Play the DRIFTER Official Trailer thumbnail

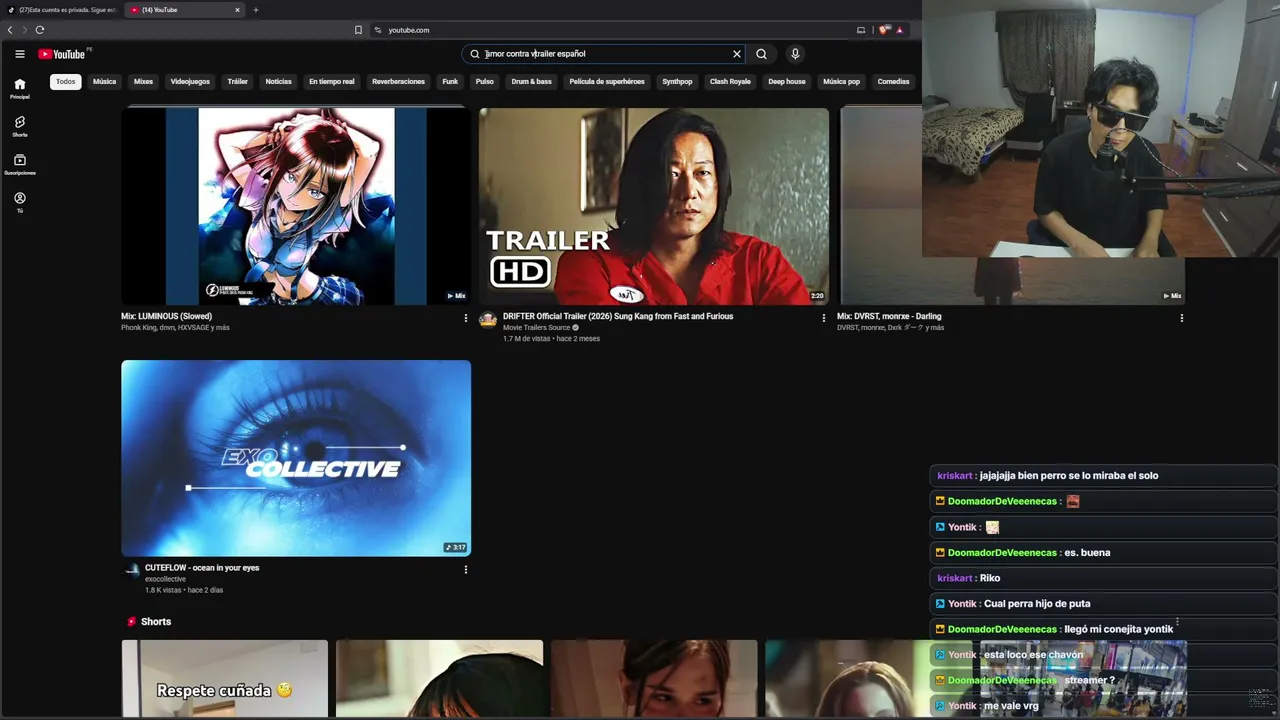click(x=654, y=206)
